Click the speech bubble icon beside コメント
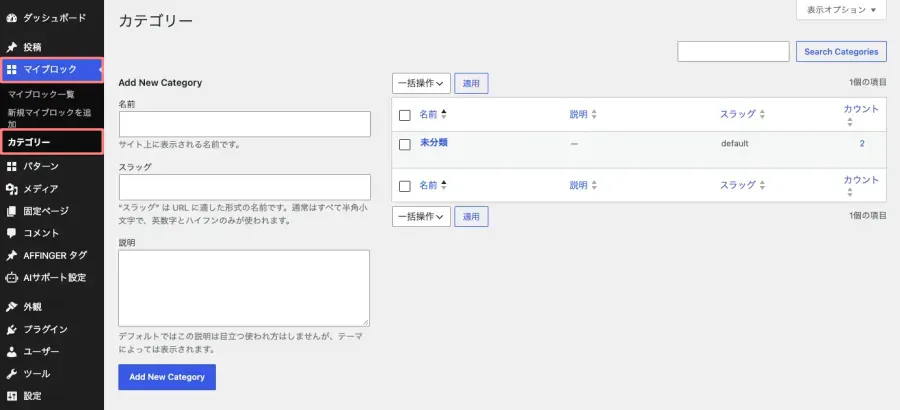The image size is (900, 410). 11,233
